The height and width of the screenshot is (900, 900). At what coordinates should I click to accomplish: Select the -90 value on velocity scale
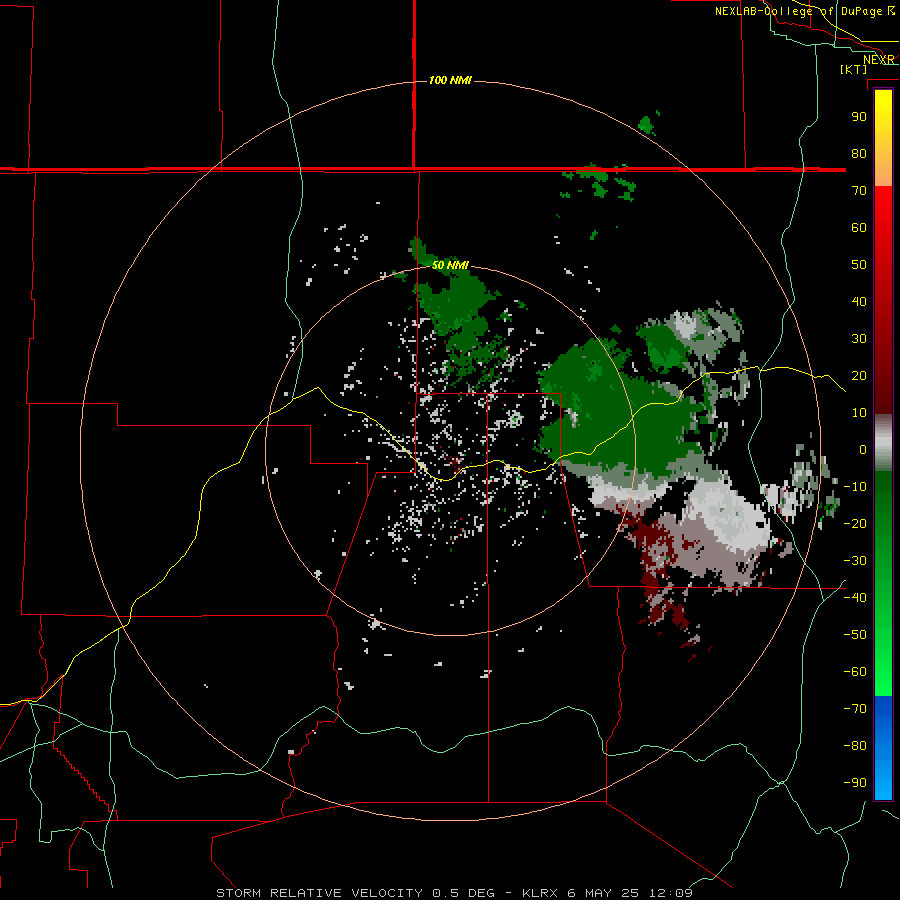[855, 783]
